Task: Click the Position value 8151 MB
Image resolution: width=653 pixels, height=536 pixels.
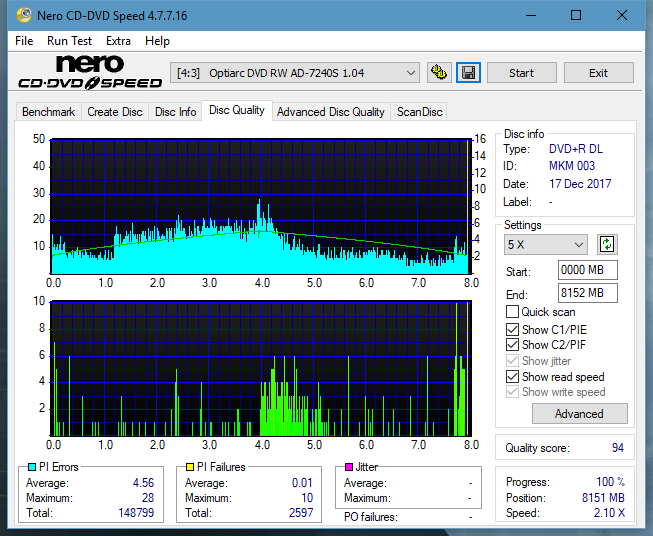Action: tap(603, 498)
